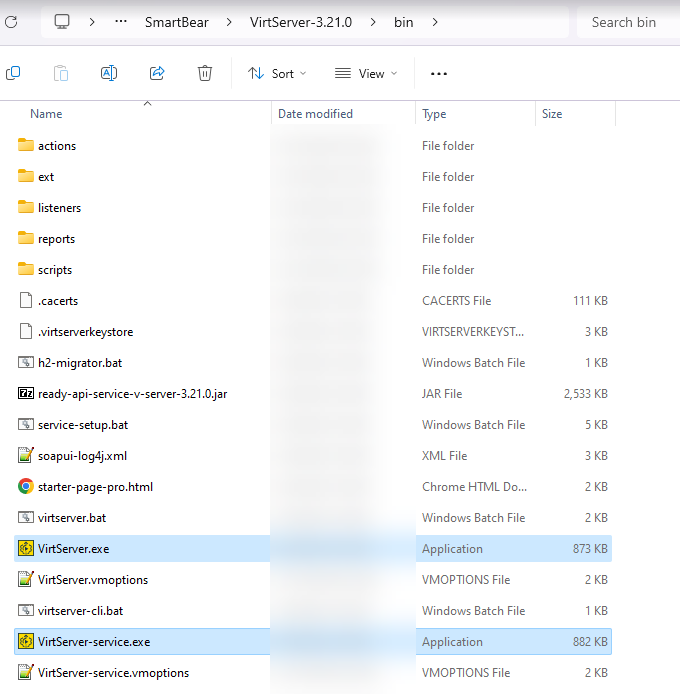Click the soapui-log4j.xml file icon

click(25, 455)
